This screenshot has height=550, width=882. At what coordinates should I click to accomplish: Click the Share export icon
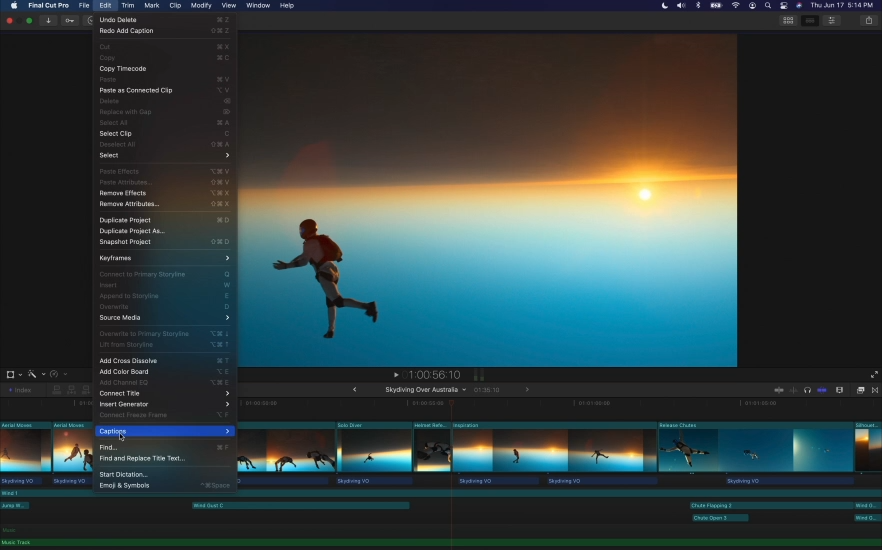click(868, 20)
